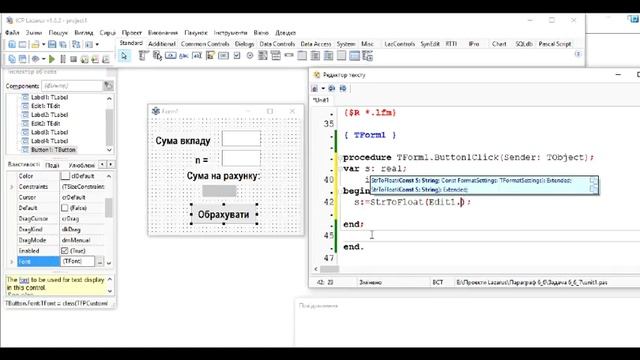
Task: Click the green Run button
Action: coord(52,59)
